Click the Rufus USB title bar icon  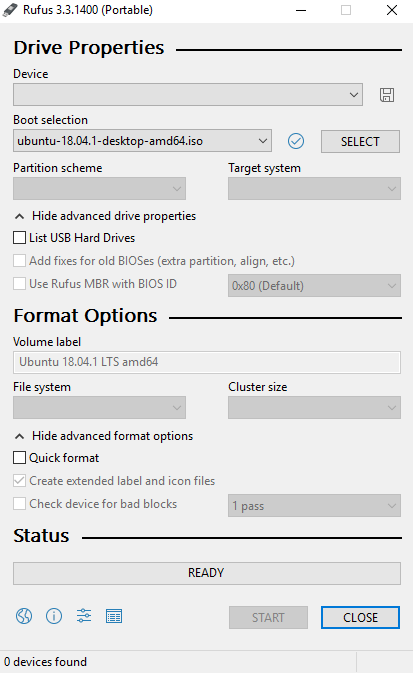click(x=10, y=10)
